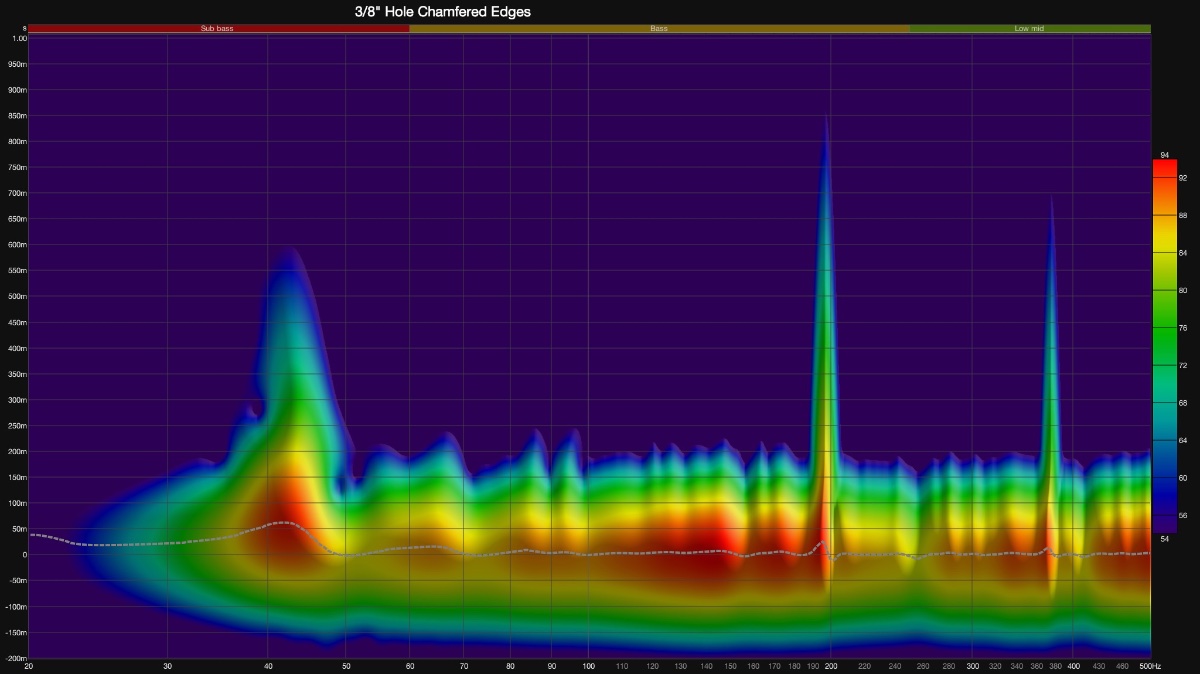
Task: Click the yellow 84 level on color legend
Action: tap(1164, 252)
